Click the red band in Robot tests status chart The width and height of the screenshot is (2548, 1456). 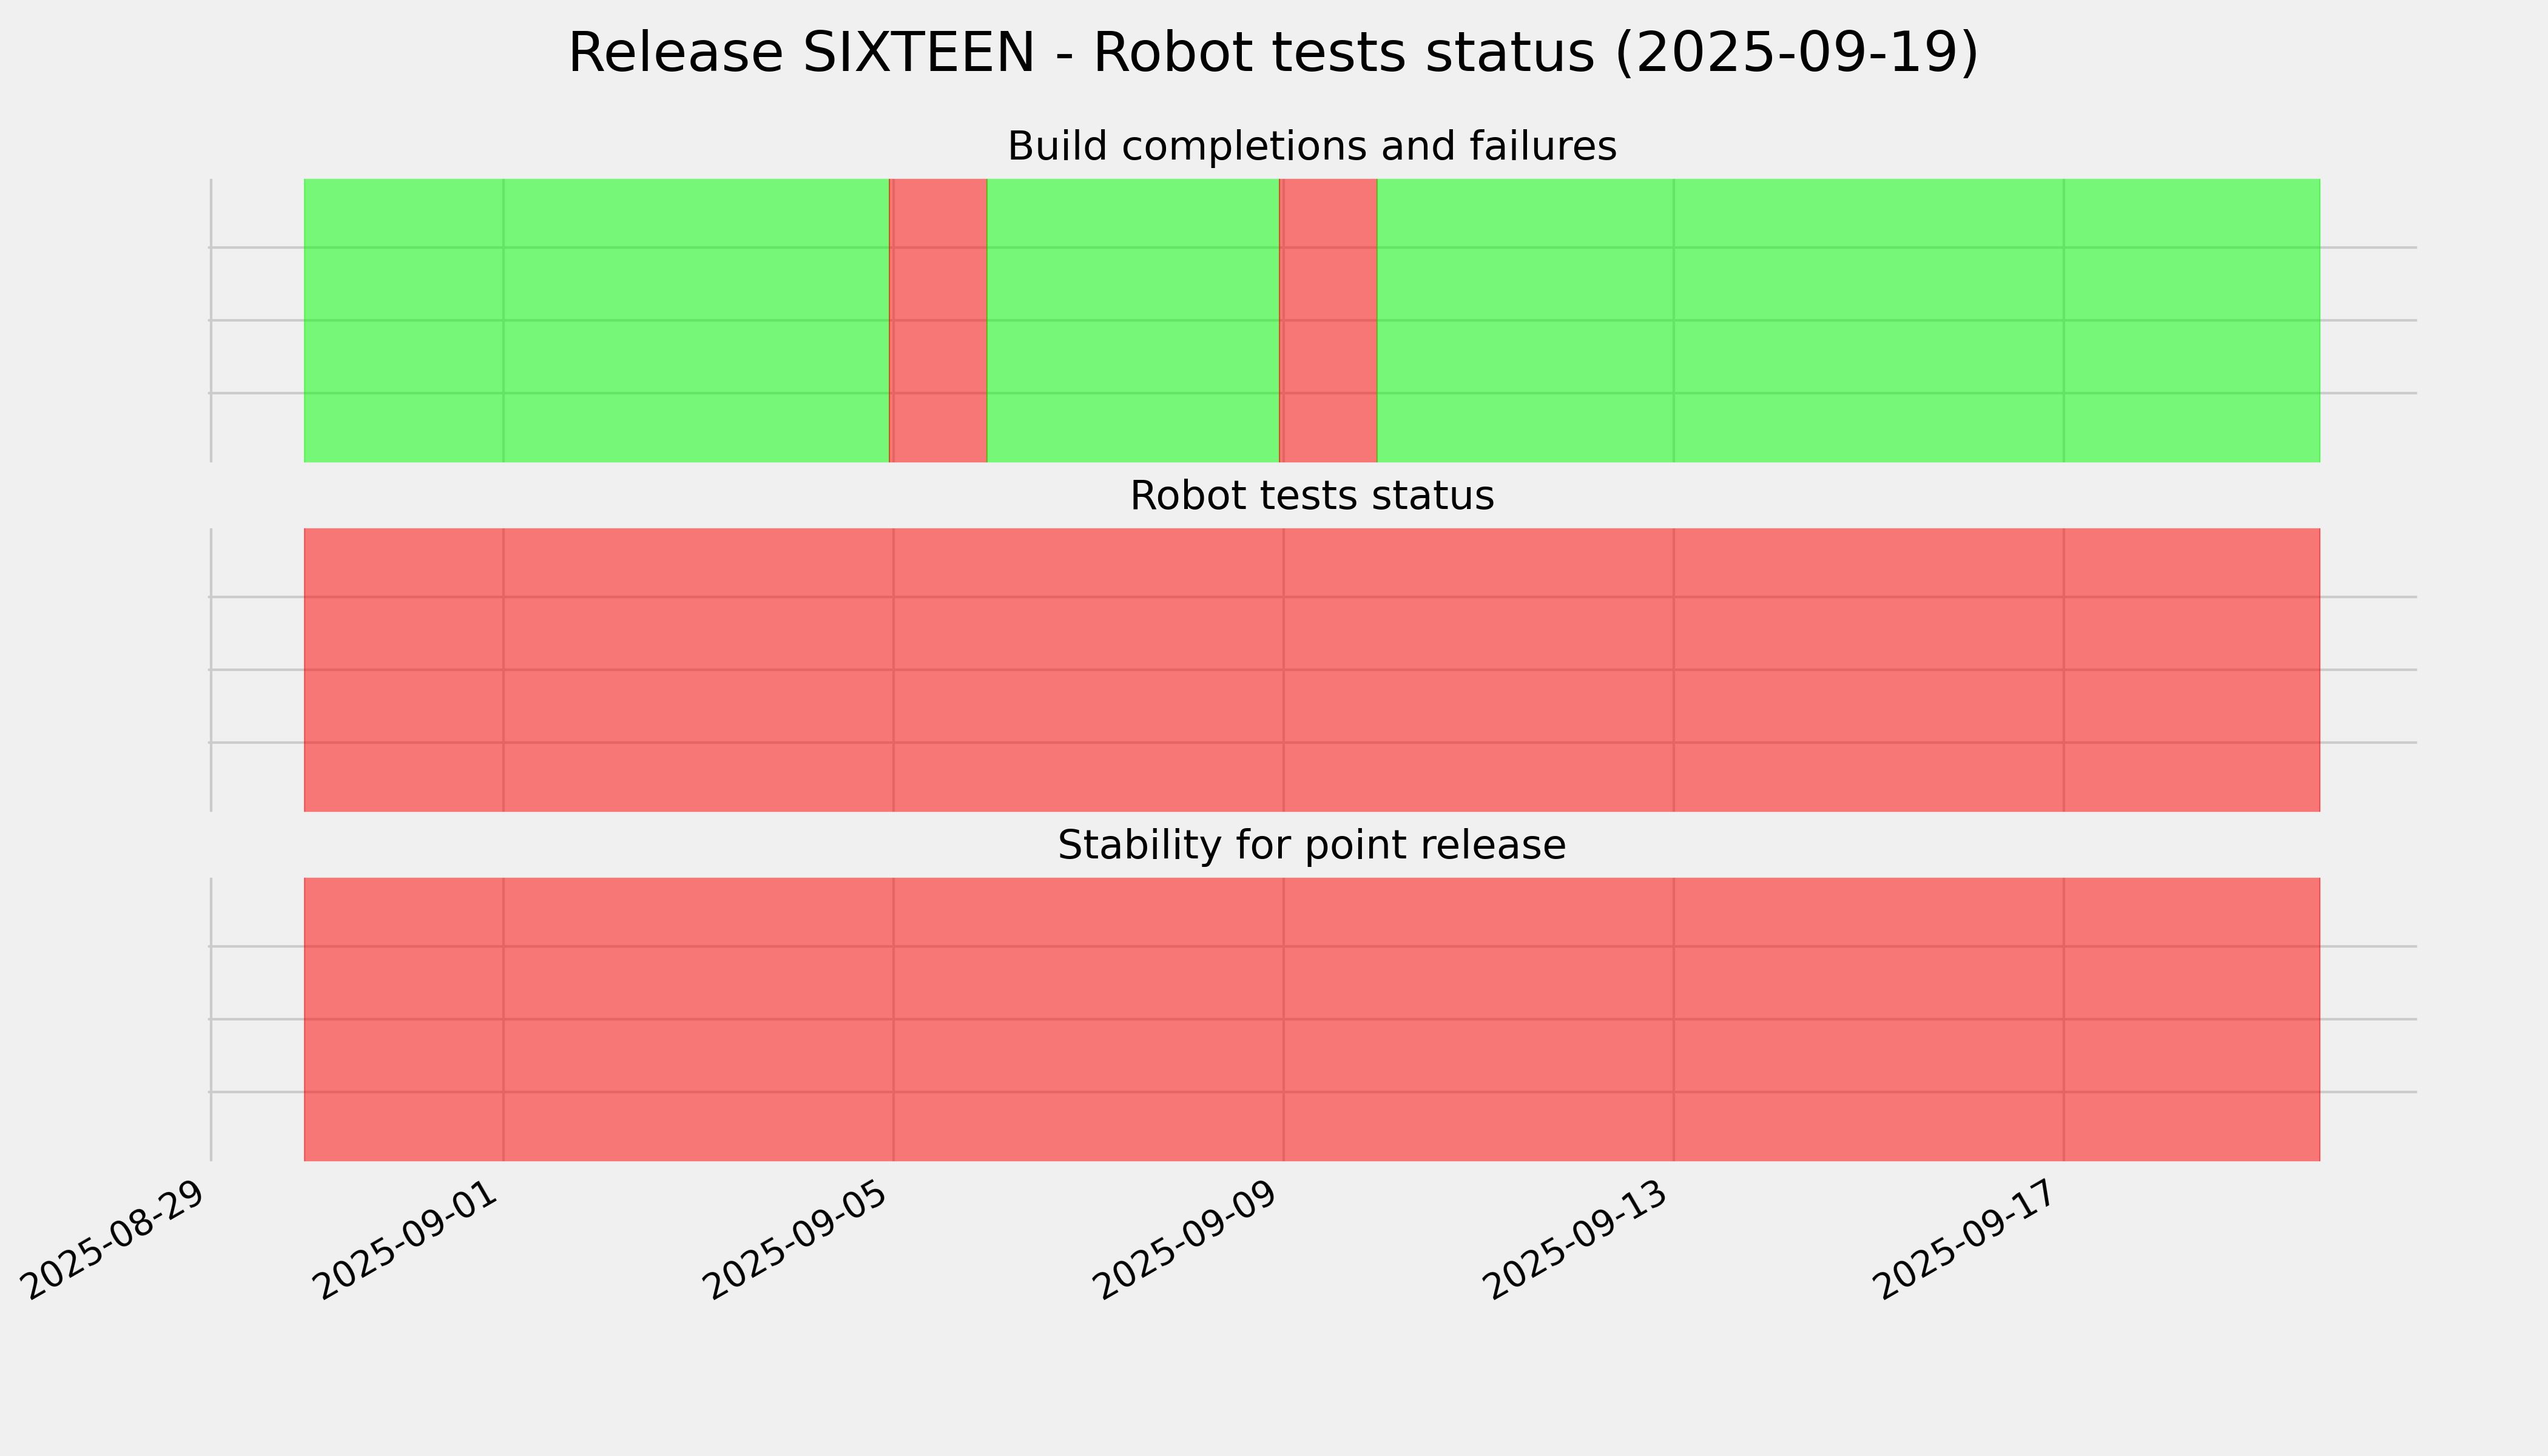pyautogui.click(x=1311, y=670)
